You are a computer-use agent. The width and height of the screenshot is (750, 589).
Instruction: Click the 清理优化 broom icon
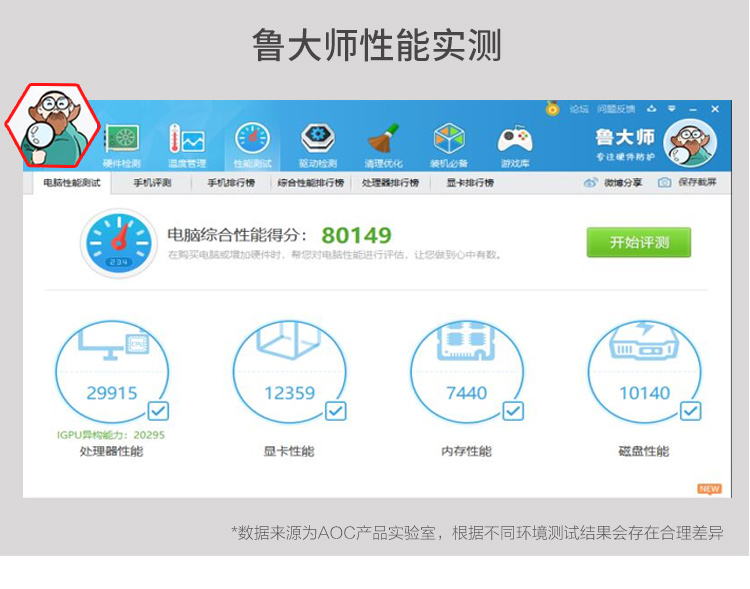tap(384, 142)
